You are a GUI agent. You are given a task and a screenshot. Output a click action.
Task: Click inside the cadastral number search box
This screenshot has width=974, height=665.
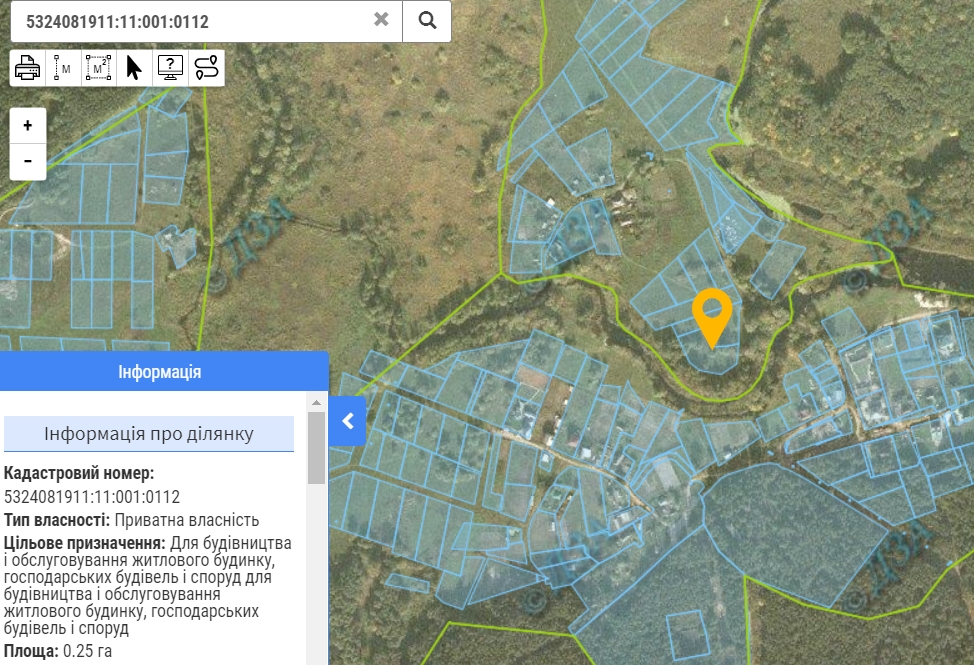190,21
